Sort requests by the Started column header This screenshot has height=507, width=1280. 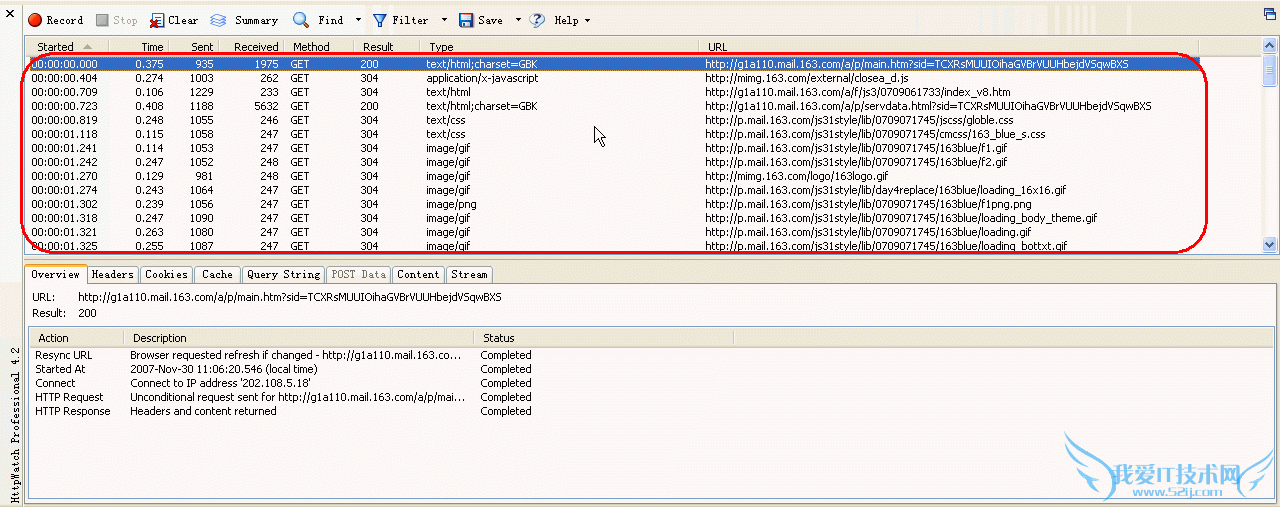56,47
